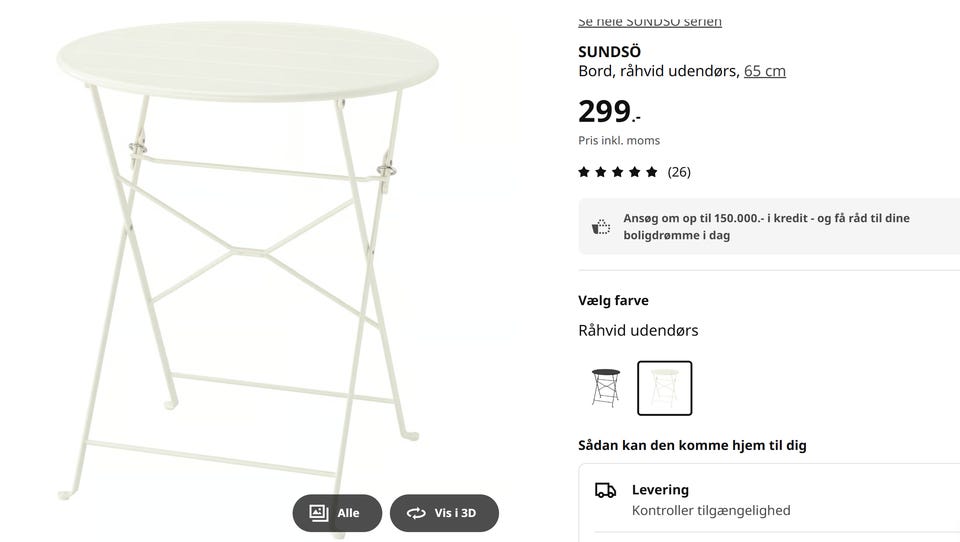Click the Råhvid udendørs selected color label

638,330
